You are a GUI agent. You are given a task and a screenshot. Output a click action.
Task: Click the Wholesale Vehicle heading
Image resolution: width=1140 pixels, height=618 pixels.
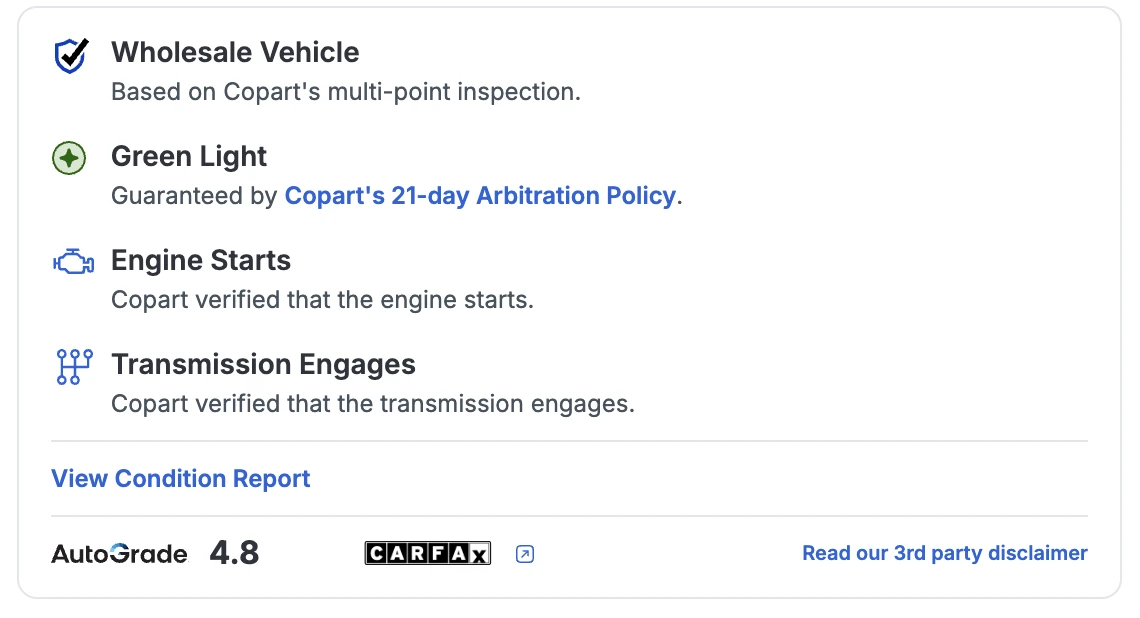point(235,52)
